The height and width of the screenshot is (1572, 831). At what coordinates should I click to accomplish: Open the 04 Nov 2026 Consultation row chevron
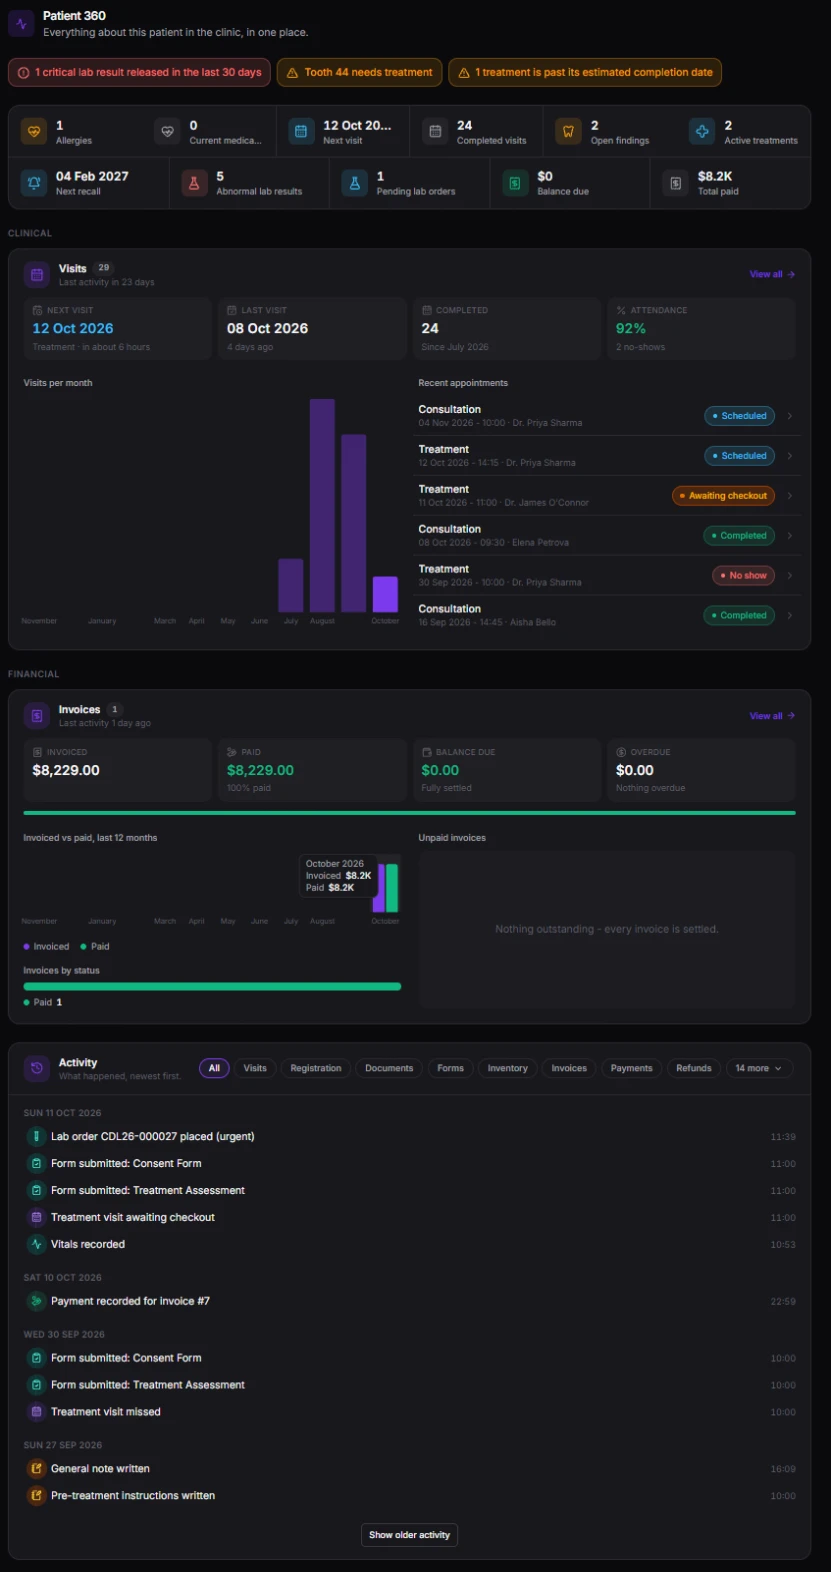pyautogui.click(x=790, y=416)
